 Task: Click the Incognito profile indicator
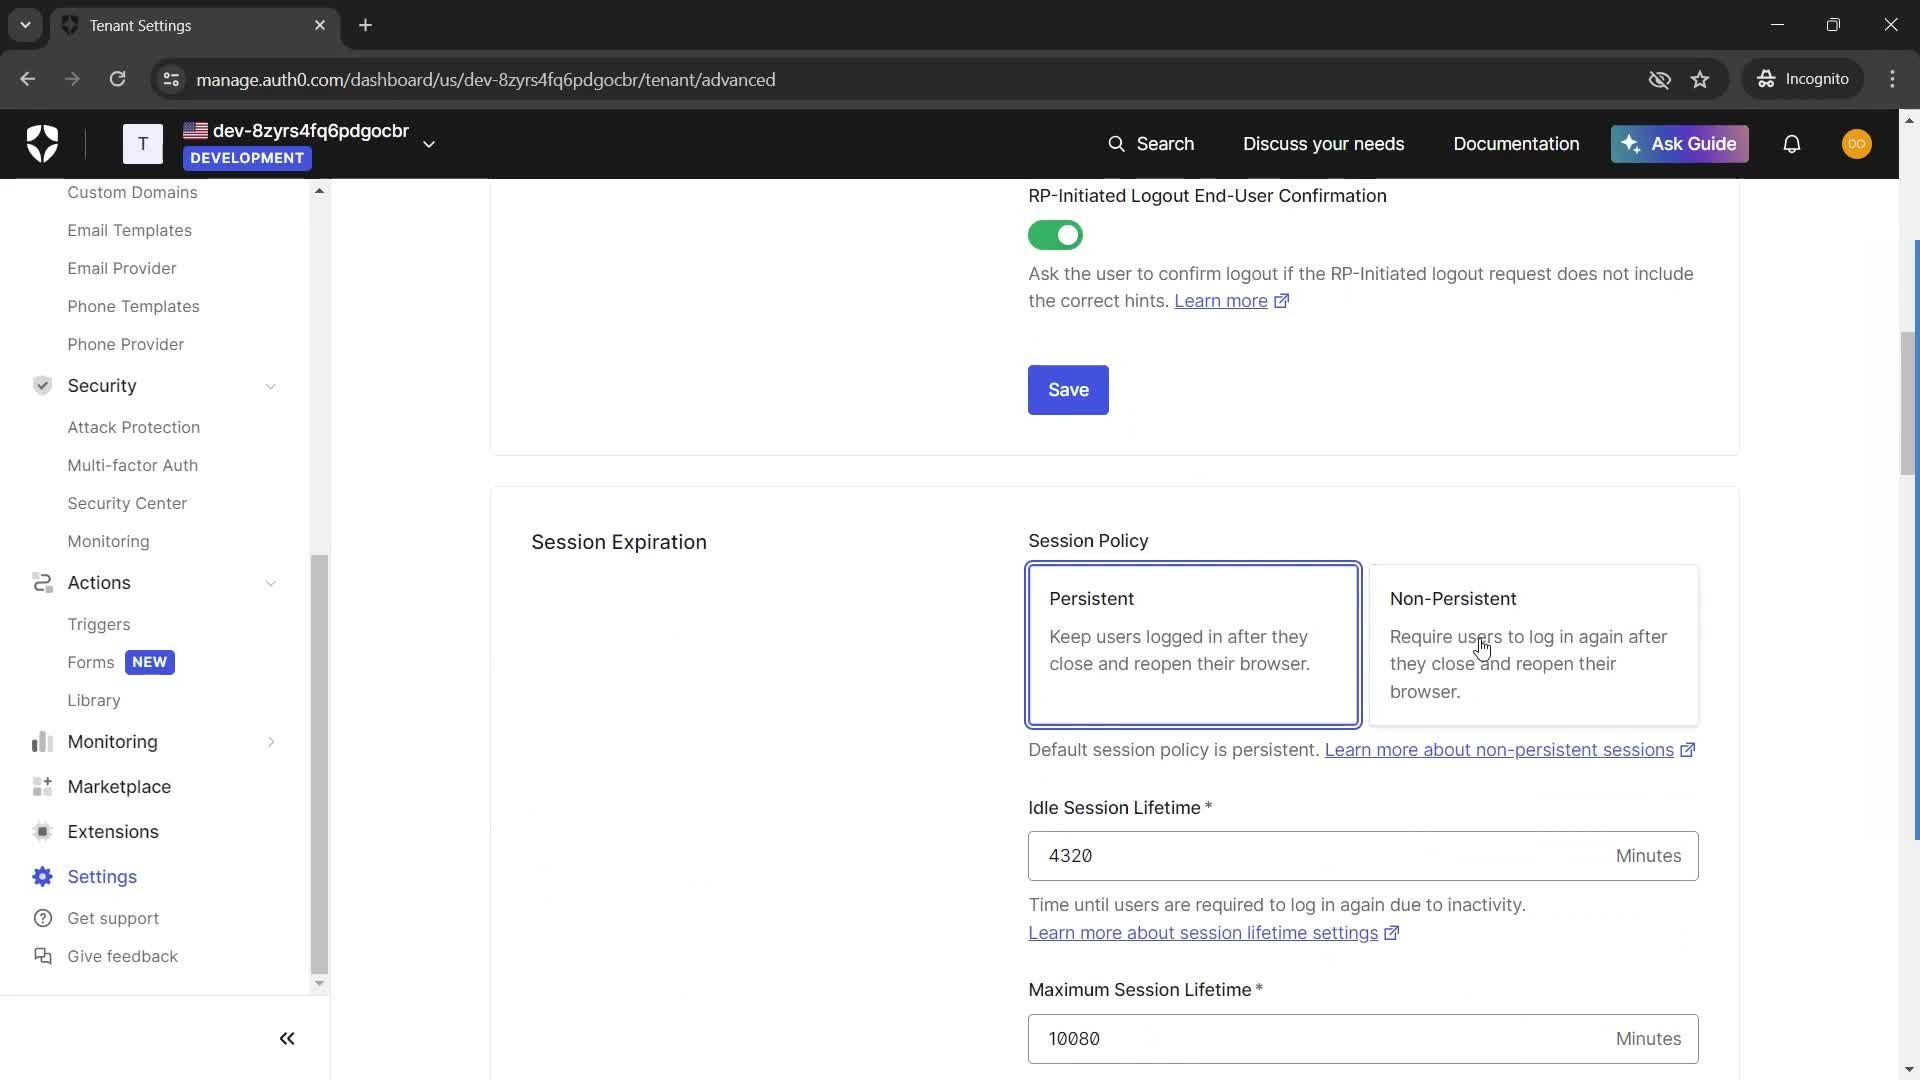point(1803,79)
